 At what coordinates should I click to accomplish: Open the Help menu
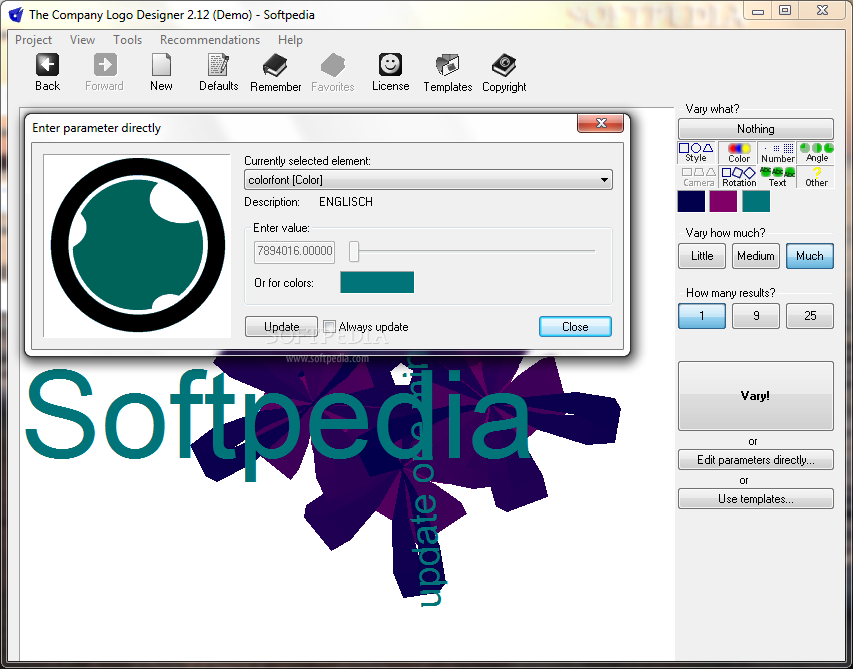click(290, 40)
